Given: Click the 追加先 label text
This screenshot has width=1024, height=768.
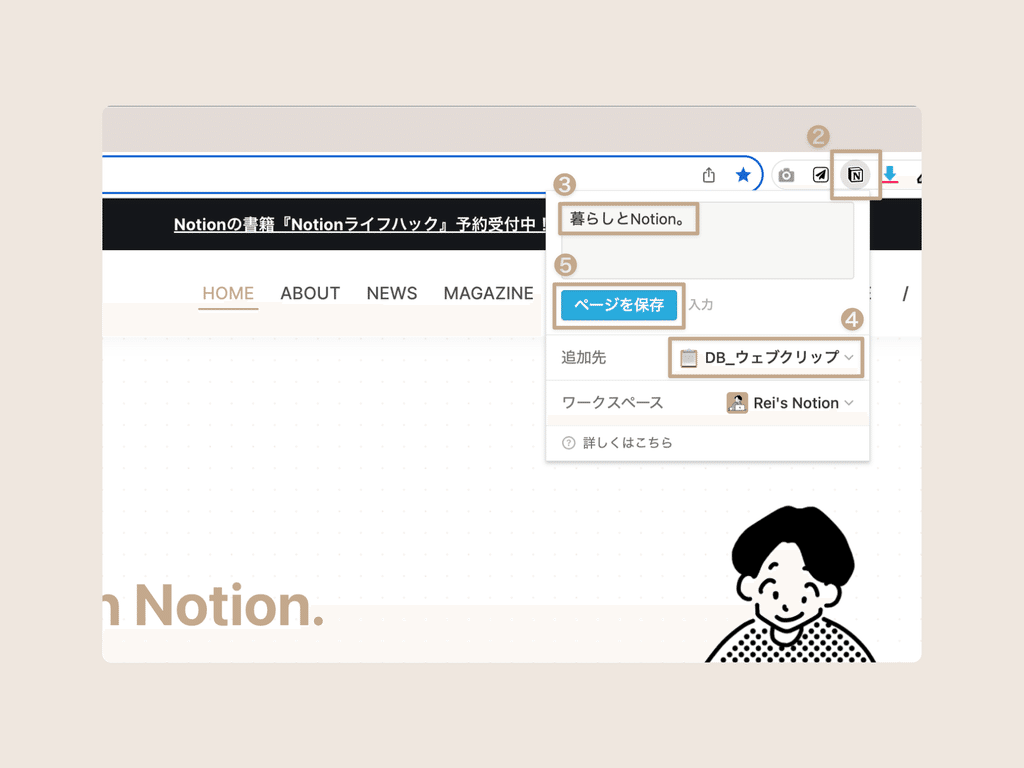Looking at the screenshot, I should (584, 357).
